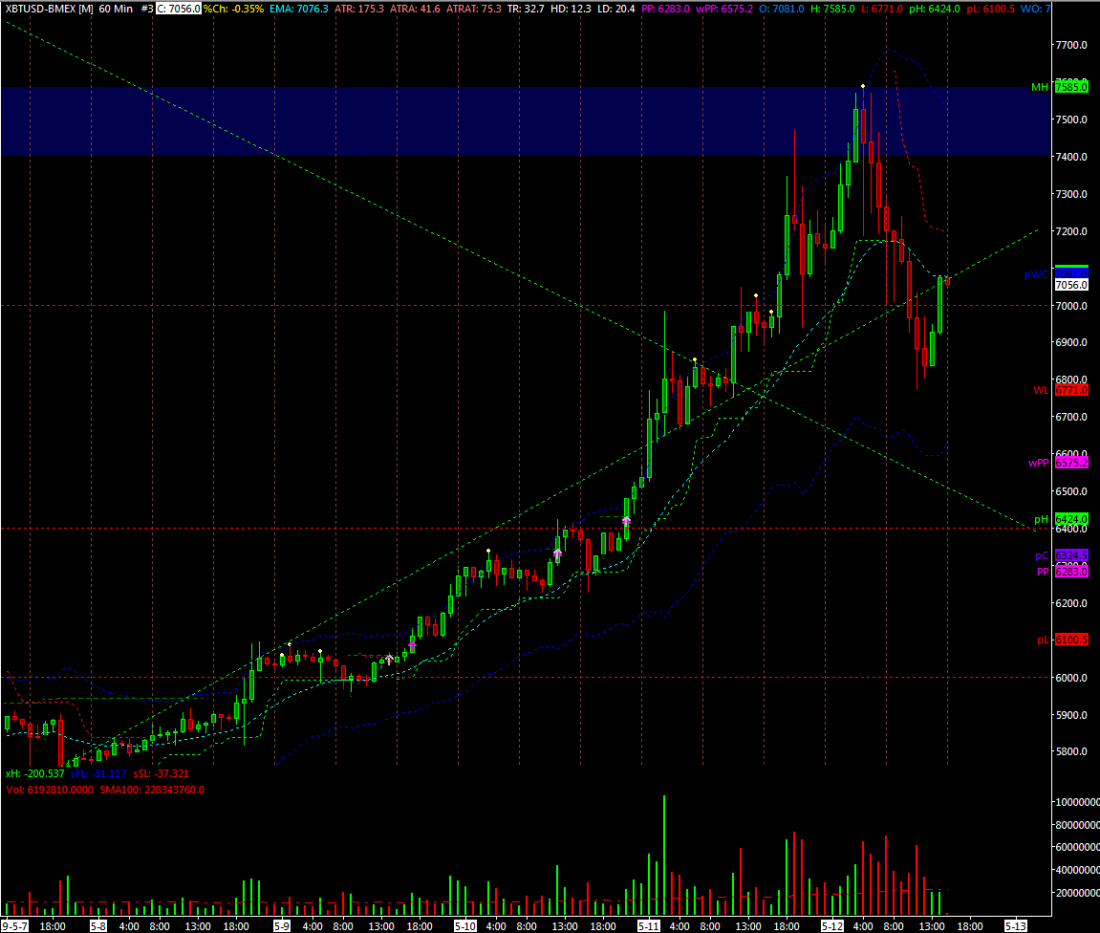This screenshot has width=1100, height=933.
Task: Click the EMA 7076.3 readout in header
Action: pyautogui.click(x=296, y=8)
